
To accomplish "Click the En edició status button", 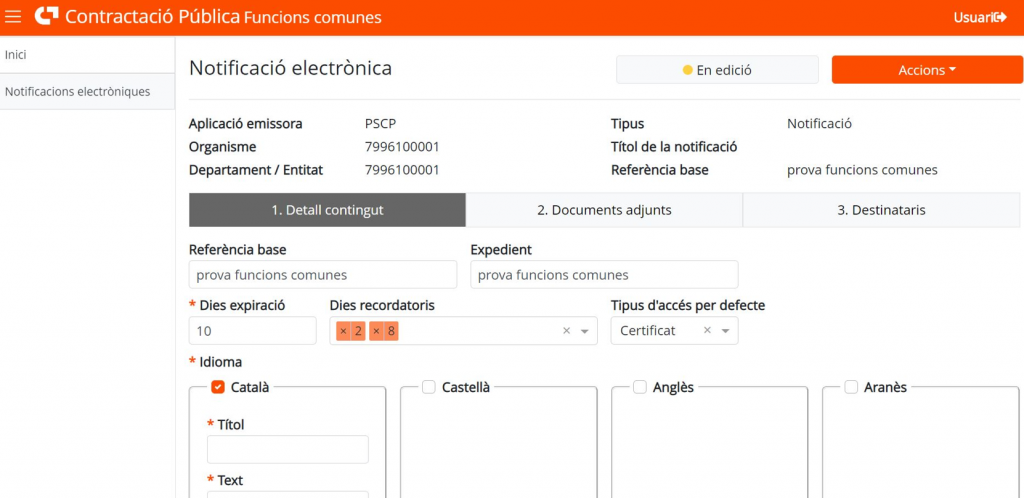I will (717, 70).
